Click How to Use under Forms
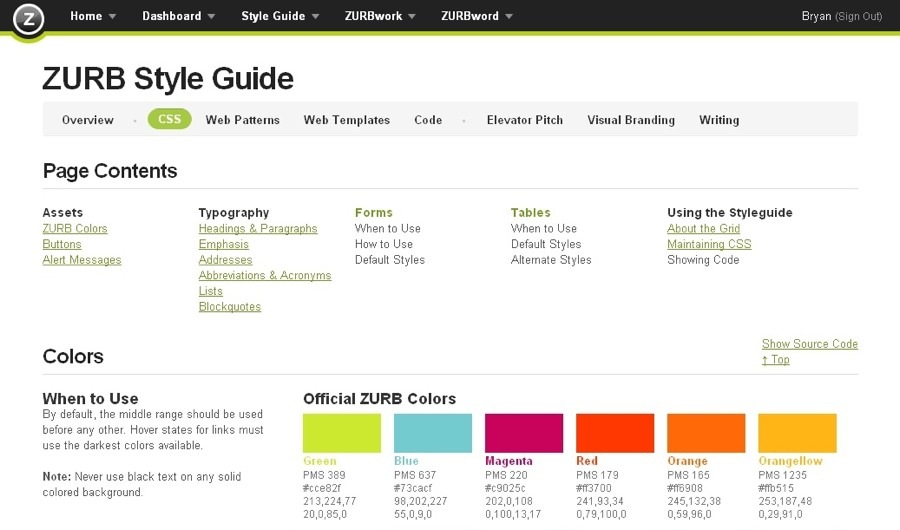The image size is (900, 530). 383,244
